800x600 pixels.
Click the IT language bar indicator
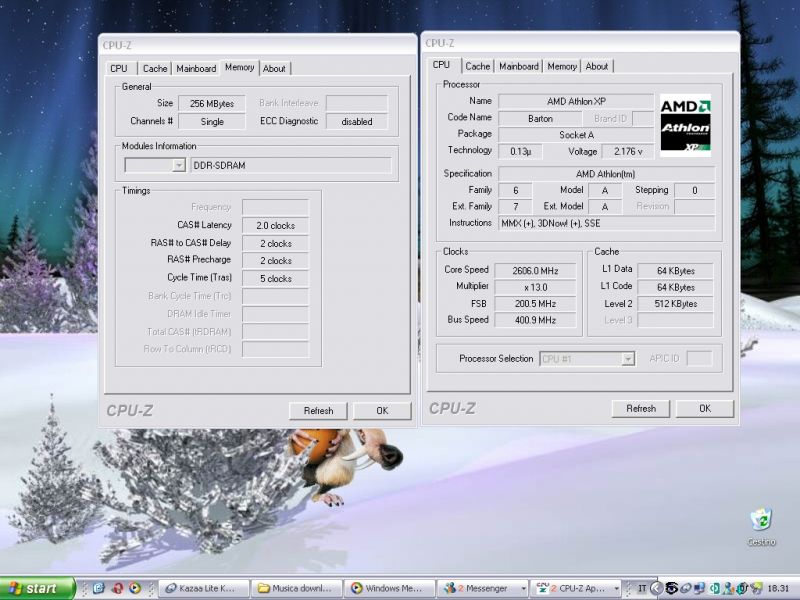pos(642,589)
